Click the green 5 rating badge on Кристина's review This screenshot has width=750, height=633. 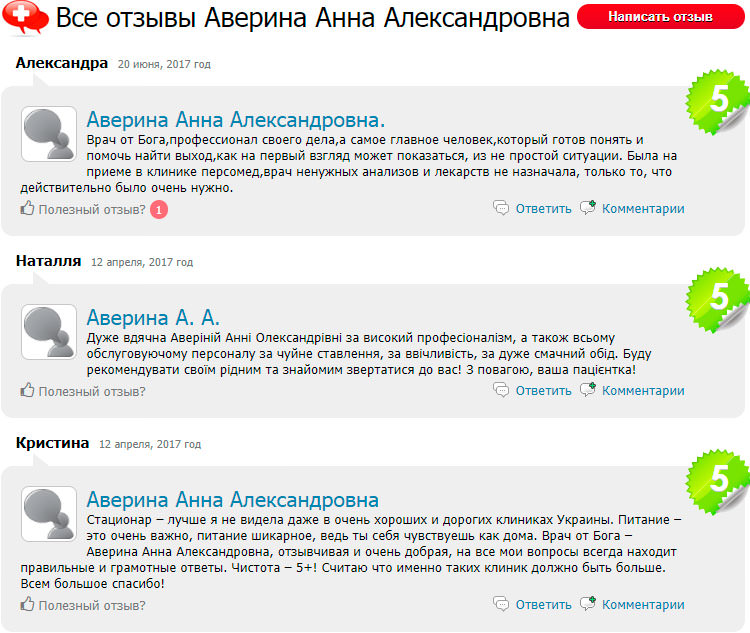(718, 481)
